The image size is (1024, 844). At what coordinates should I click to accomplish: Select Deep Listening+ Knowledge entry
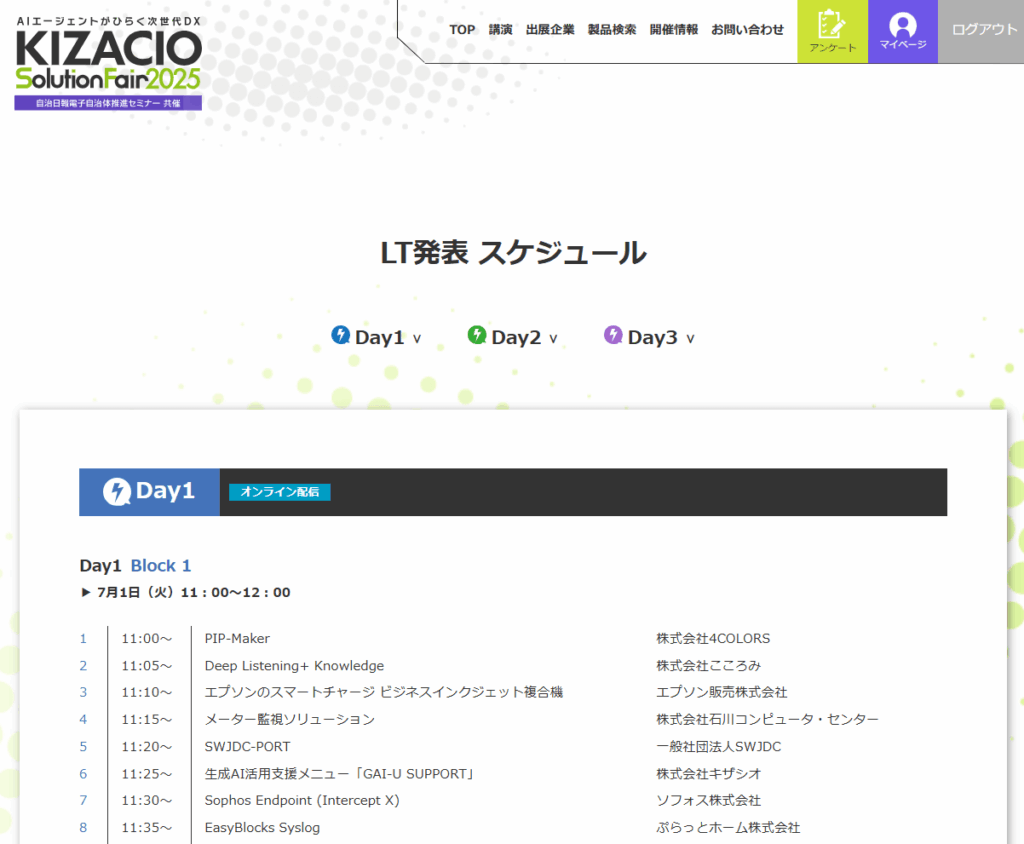tap(294, 666)
